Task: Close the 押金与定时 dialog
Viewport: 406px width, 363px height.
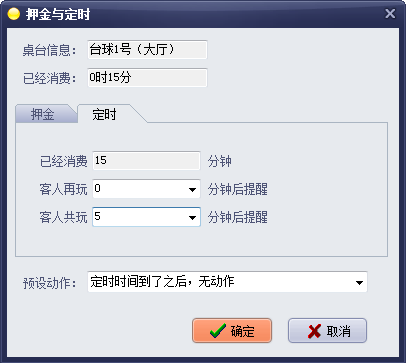Action: tap(390, 14)
